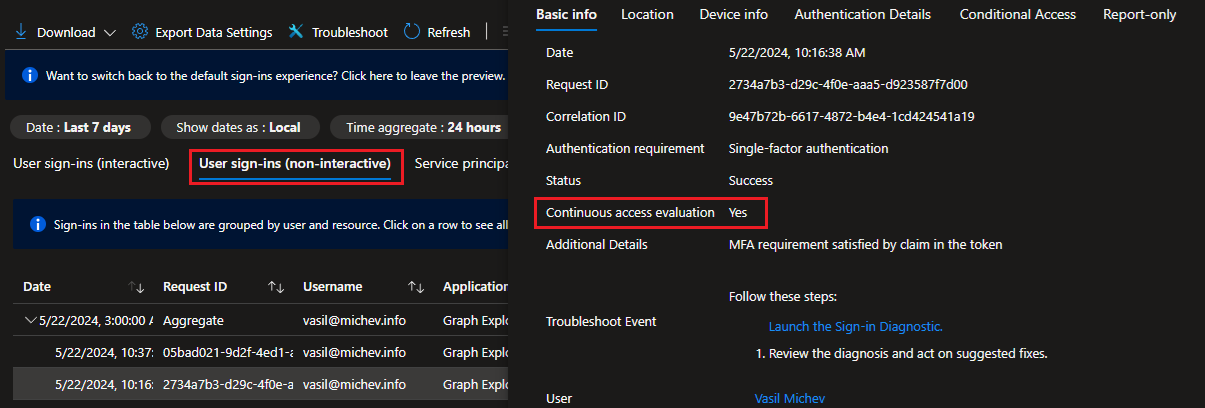The width and height of the screenshot is (1205, 408).
Task: Open the Download dropdown chevron
Action: point(109,33)
